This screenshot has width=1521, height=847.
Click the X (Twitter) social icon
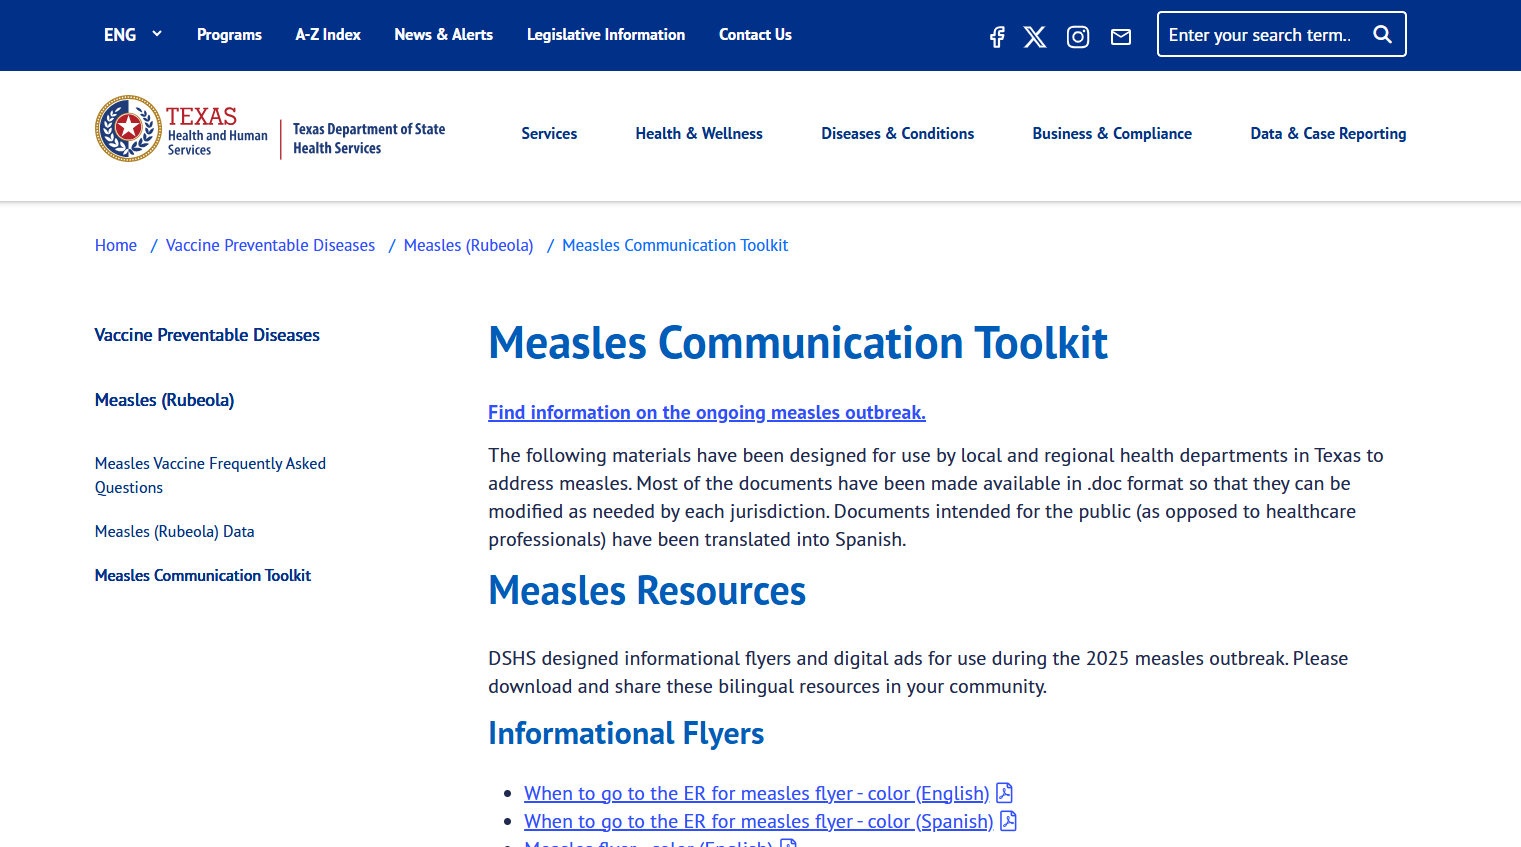(x=1035, y=37)
